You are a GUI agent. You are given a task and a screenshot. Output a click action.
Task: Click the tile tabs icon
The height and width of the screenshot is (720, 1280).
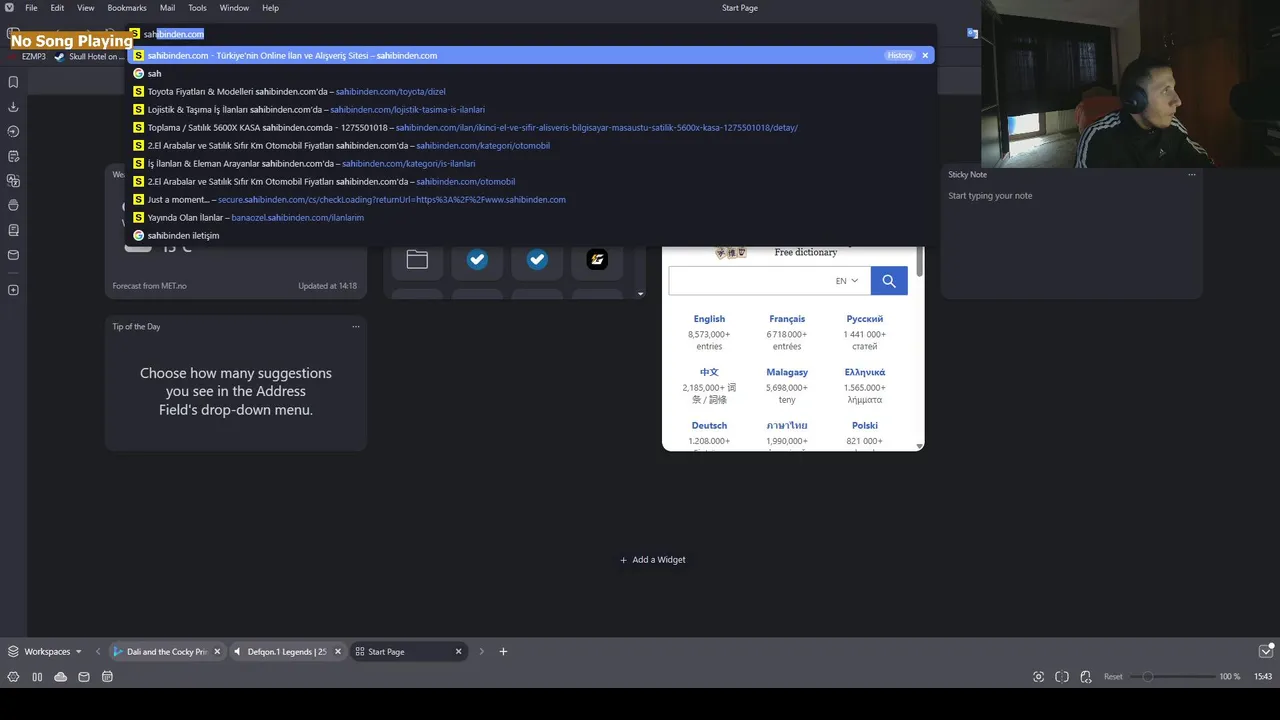1062,677
